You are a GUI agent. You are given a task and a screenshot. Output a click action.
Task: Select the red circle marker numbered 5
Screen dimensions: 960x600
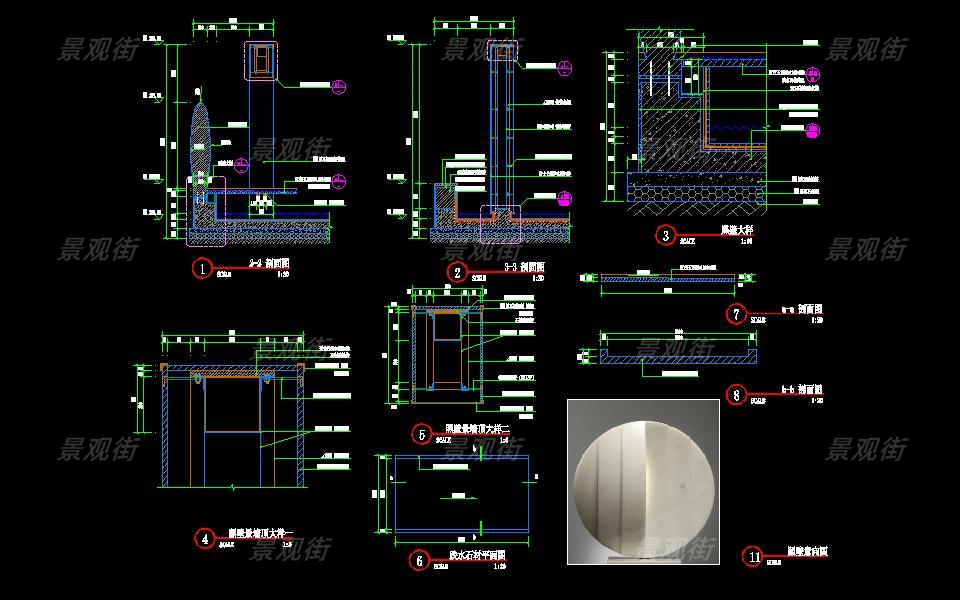click(x=422, y=434)
